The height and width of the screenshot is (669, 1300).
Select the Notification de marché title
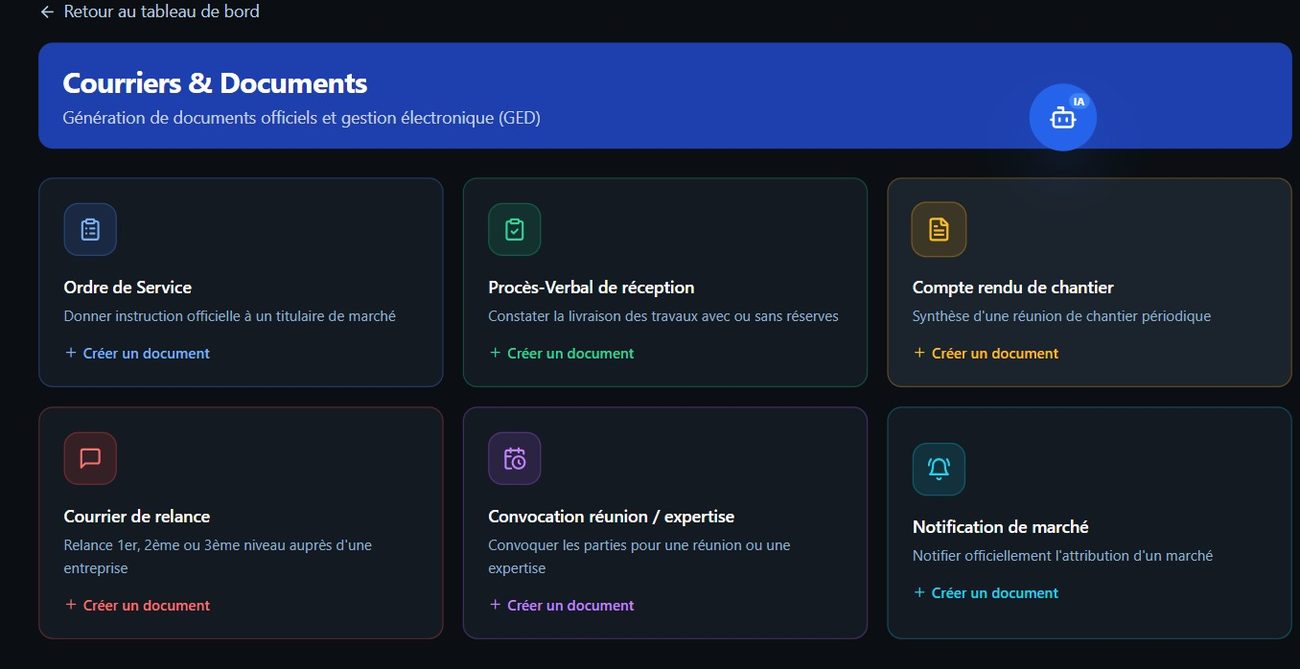coord(1001,527)
